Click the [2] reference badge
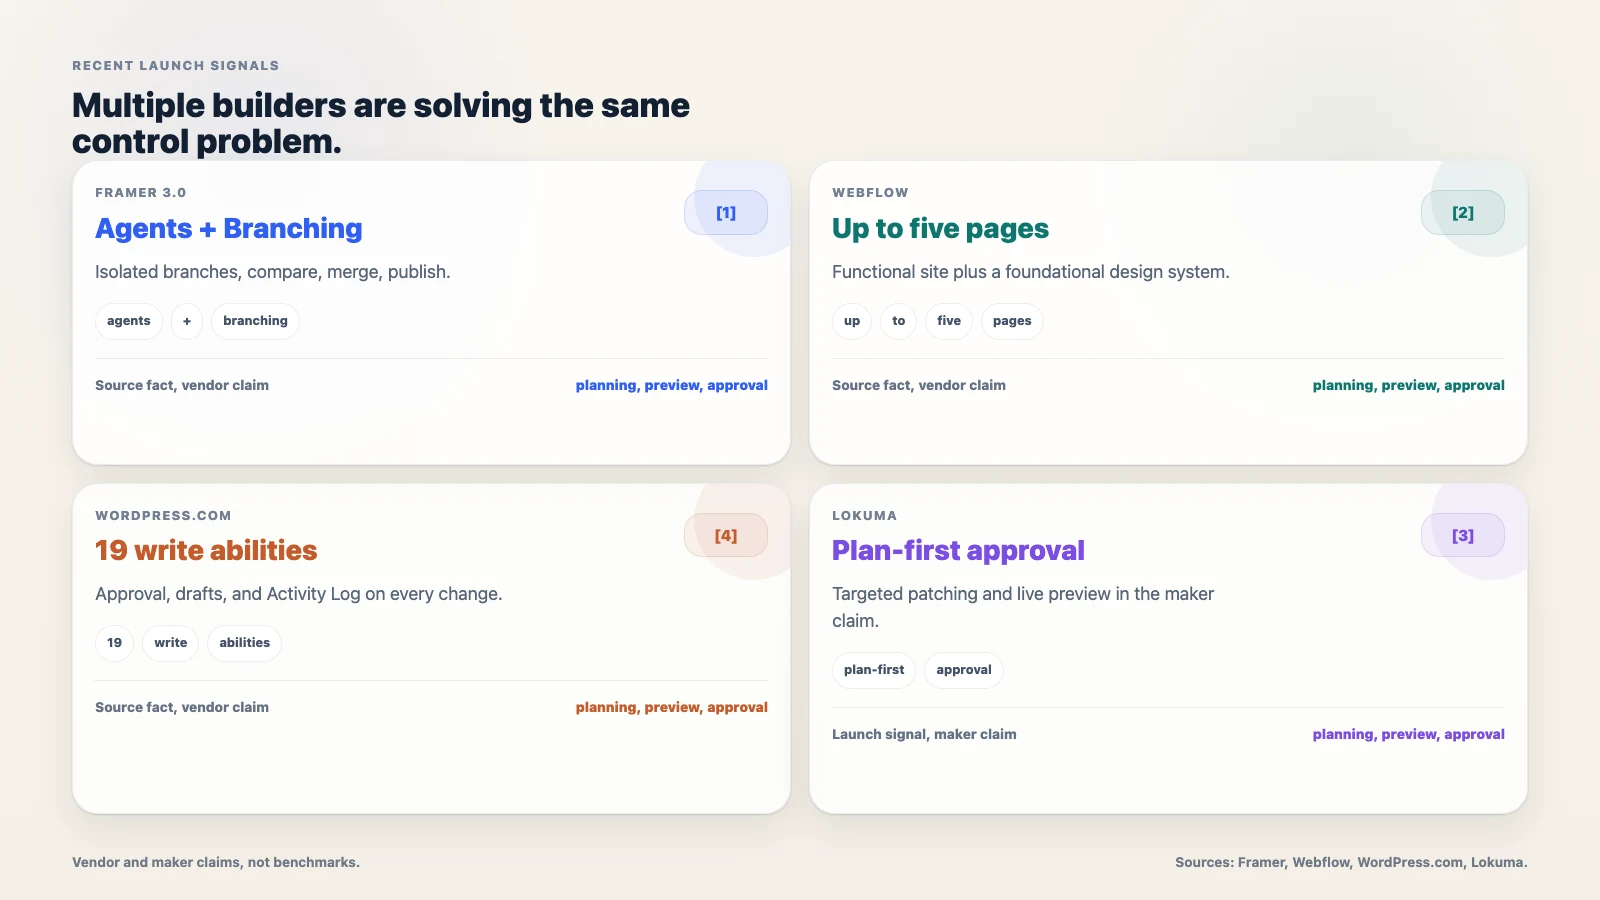 pos(1463,213)
